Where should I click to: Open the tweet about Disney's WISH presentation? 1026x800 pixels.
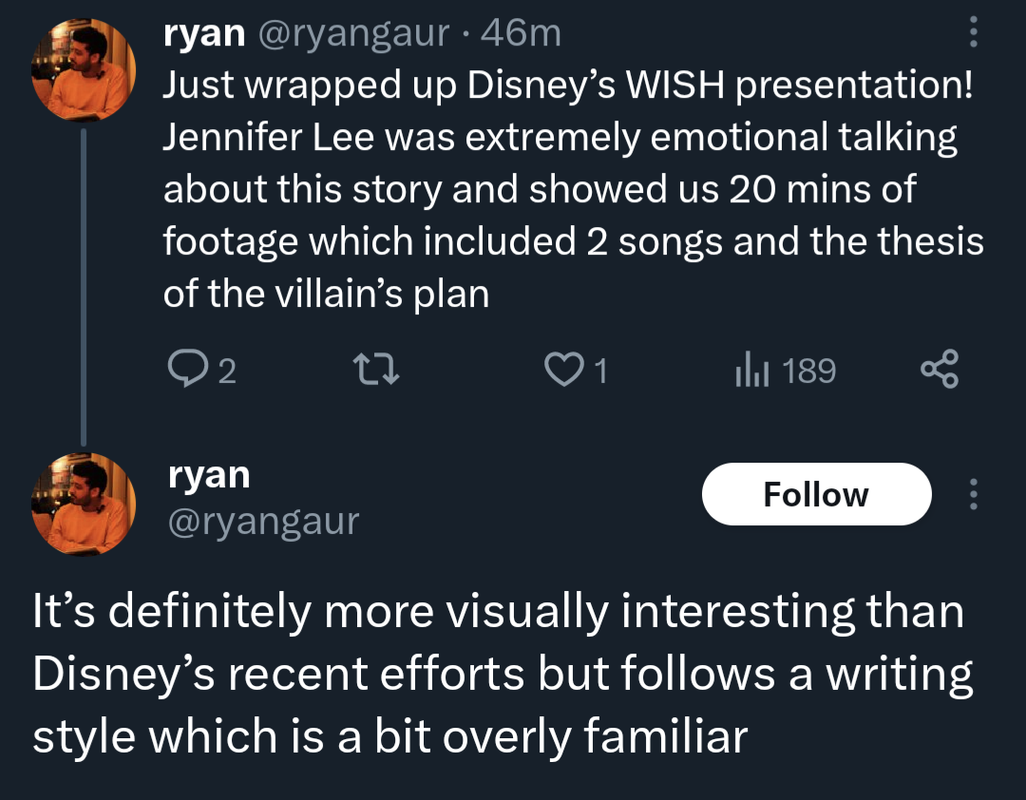[x=570, y=189]
